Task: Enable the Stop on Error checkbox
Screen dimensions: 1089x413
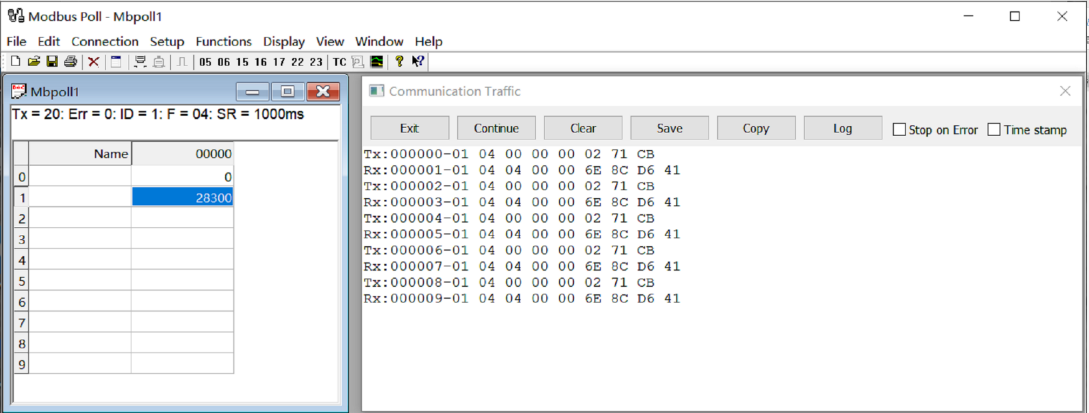Action: [899, 130]
